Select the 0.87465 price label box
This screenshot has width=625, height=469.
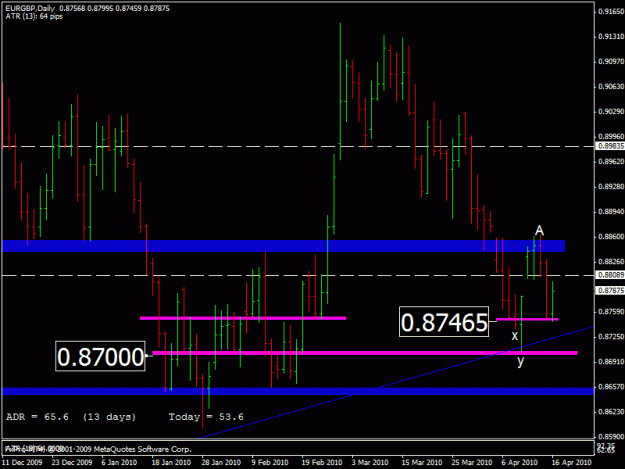(444, 322)
